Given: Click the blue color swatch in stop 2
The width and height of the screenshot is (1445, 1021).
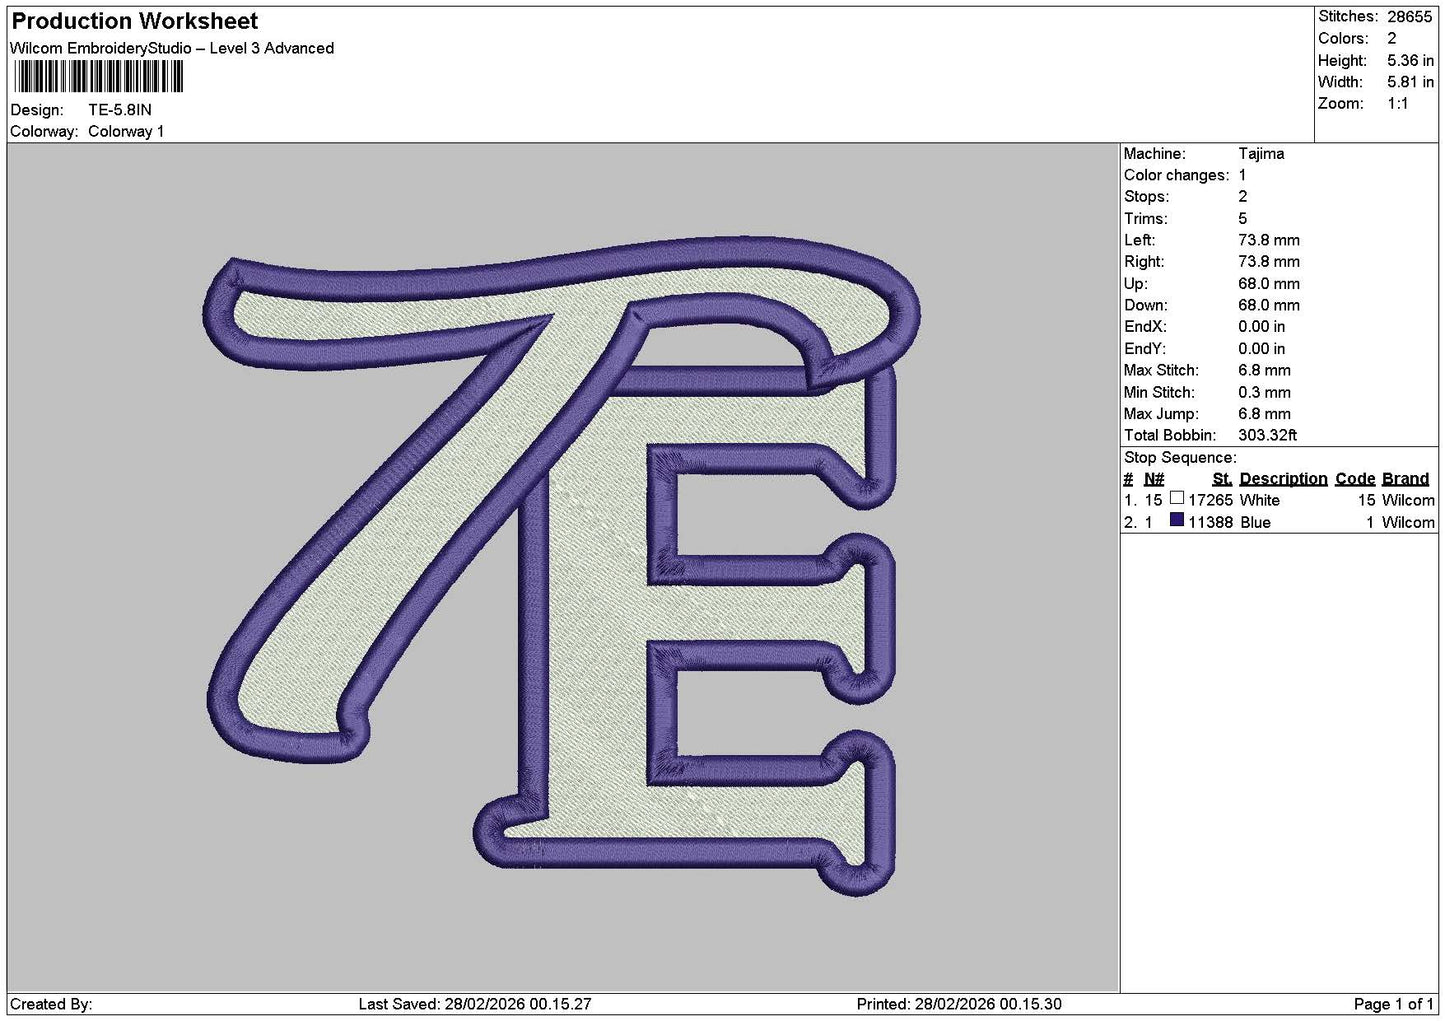Looking at the screenshot, I should 1177,520.
